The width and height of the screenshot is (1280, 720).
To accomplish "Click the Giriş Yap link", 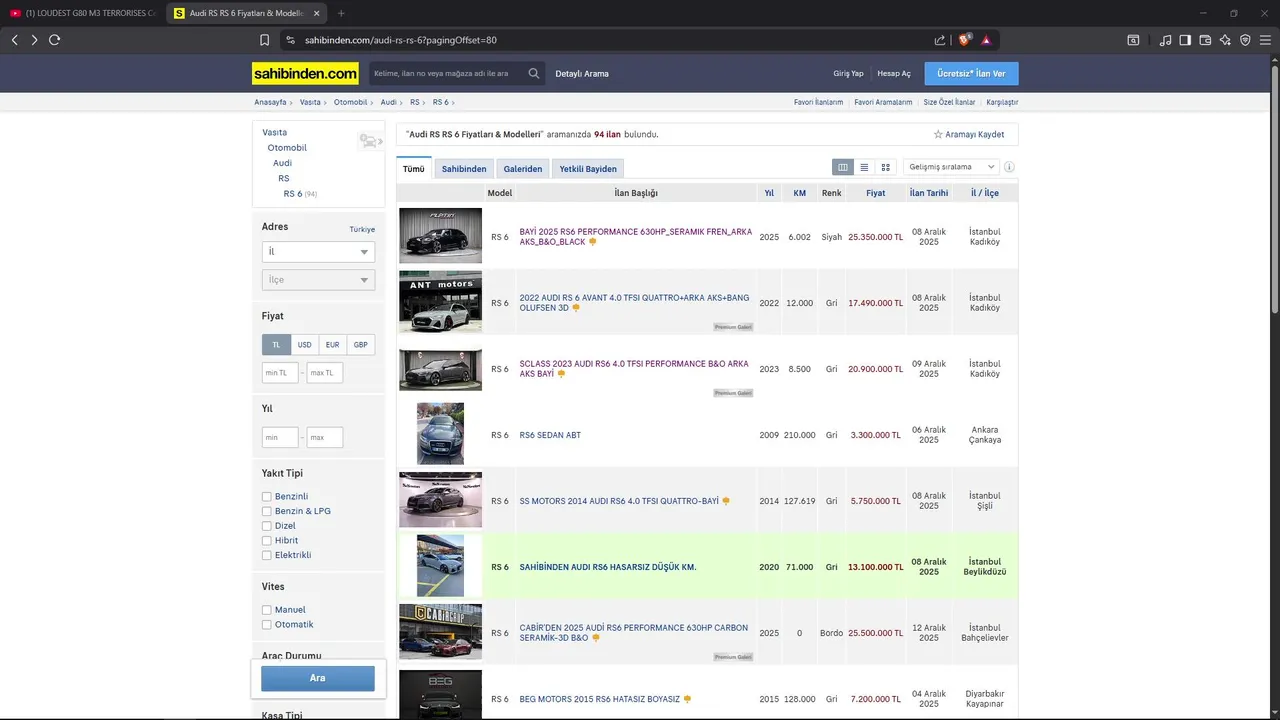I will pyautogui.click(x=848, y=73).
